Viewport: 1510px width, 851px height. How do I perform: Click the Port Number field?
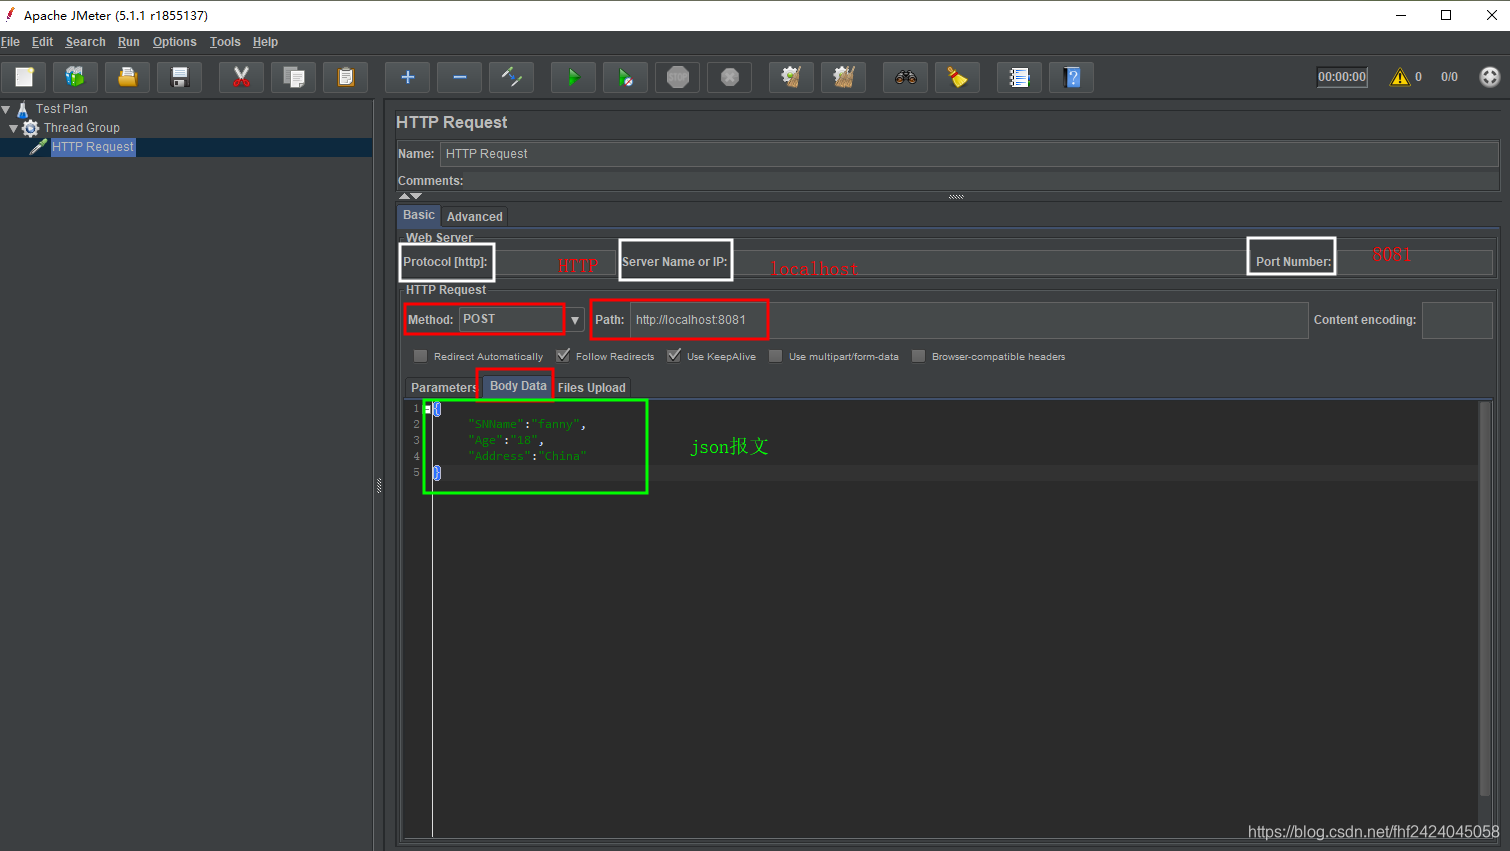[x=1415, y=262]
